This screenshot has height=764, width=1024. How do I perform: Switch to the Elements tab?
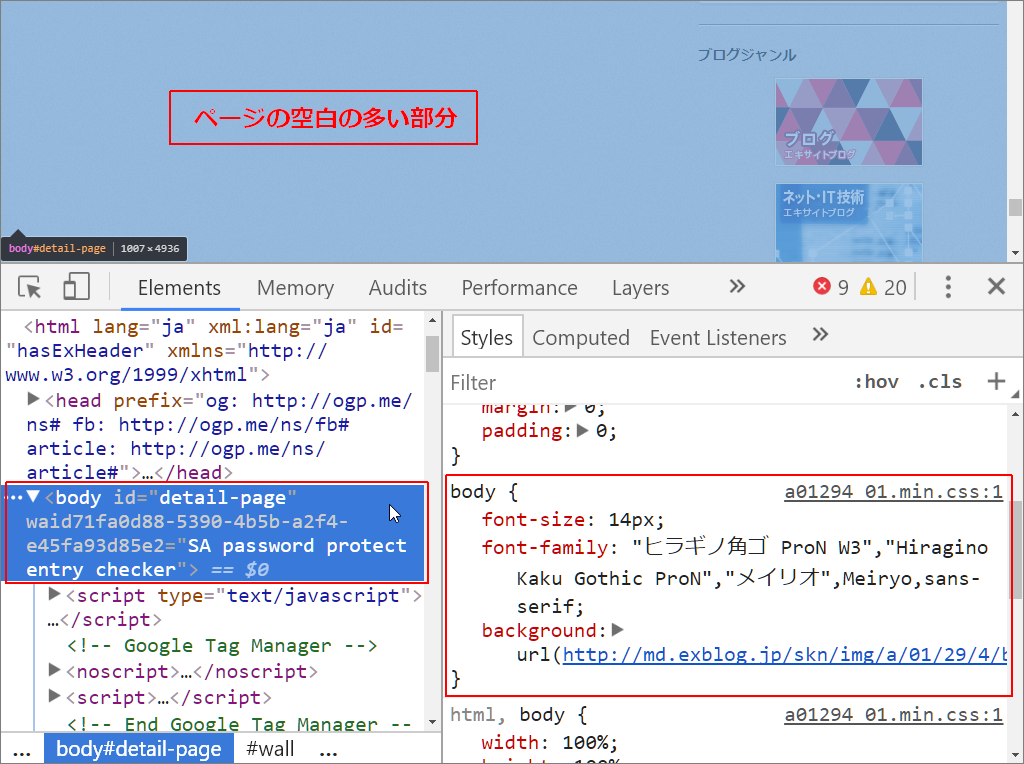click(179, 288)
